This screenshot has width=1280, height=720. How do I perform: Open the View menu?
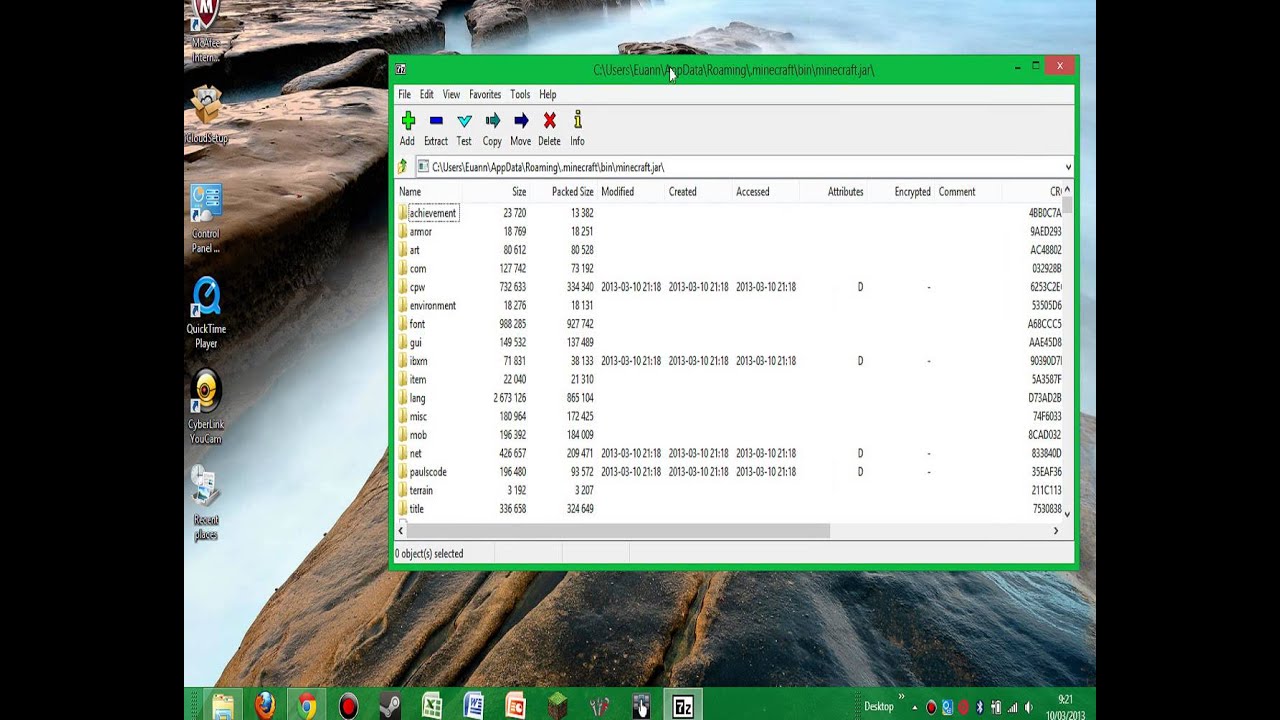point(451,94)
